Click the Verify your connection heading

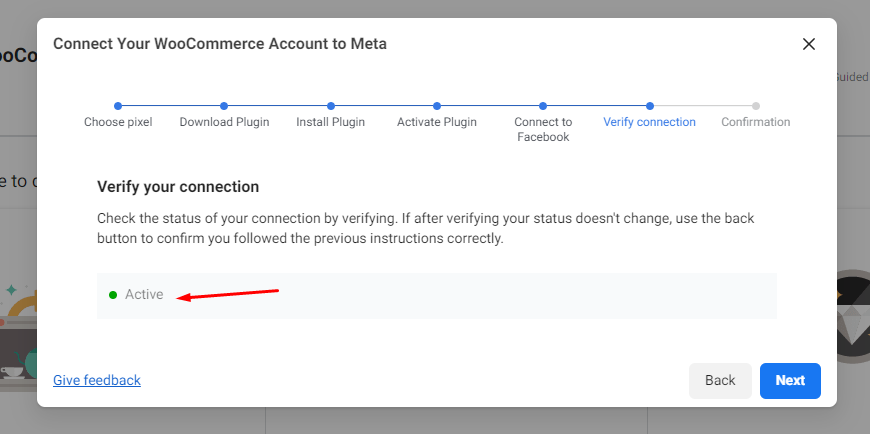(178, 186)
